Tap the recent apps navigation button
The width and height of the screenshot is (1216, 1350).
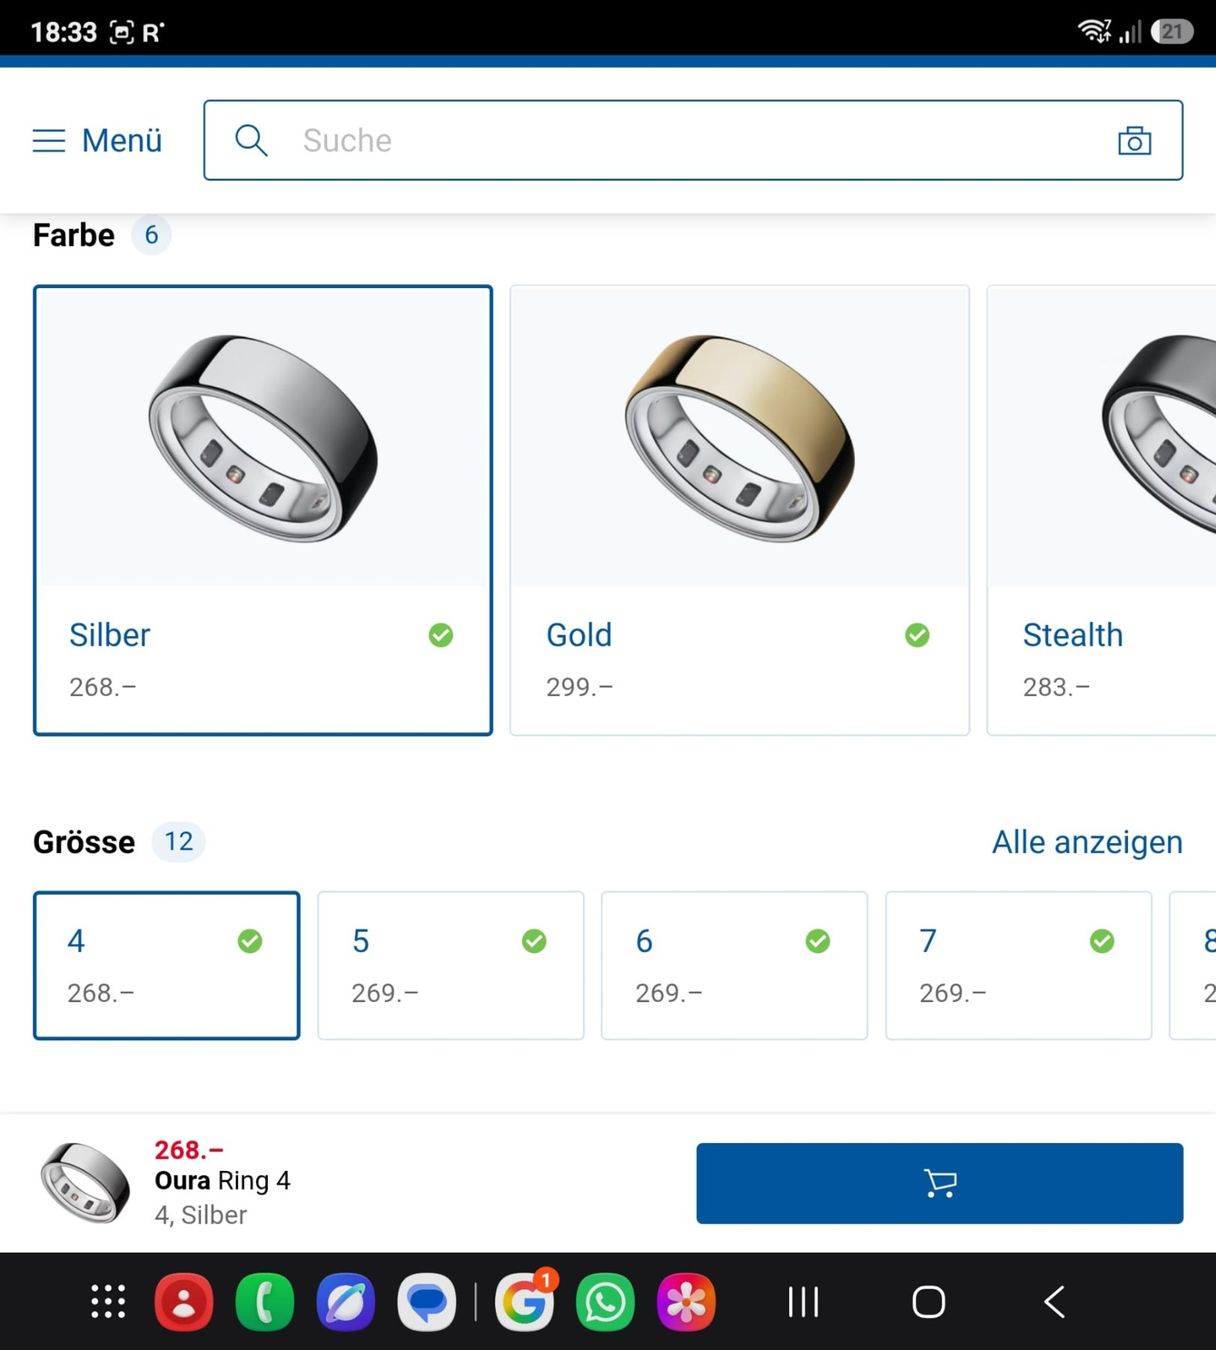tap(804, 1302)
